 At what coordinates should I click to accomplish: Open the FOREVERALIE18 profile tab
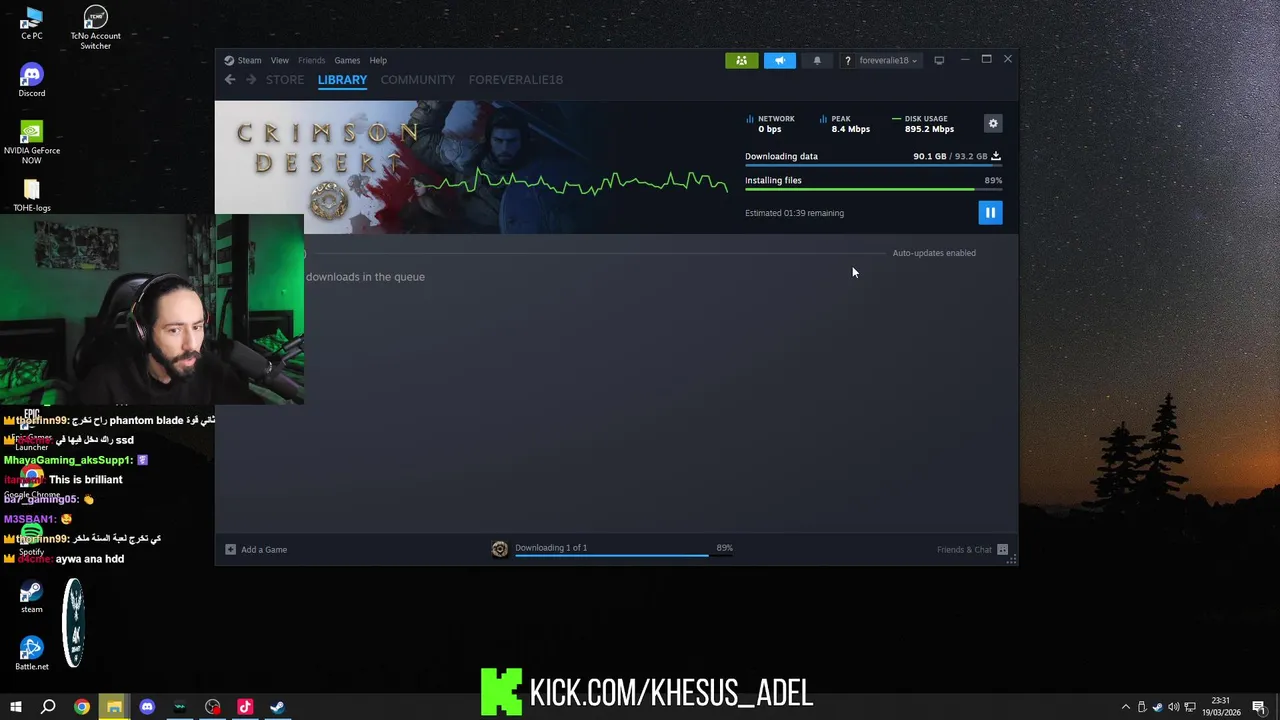516,80
